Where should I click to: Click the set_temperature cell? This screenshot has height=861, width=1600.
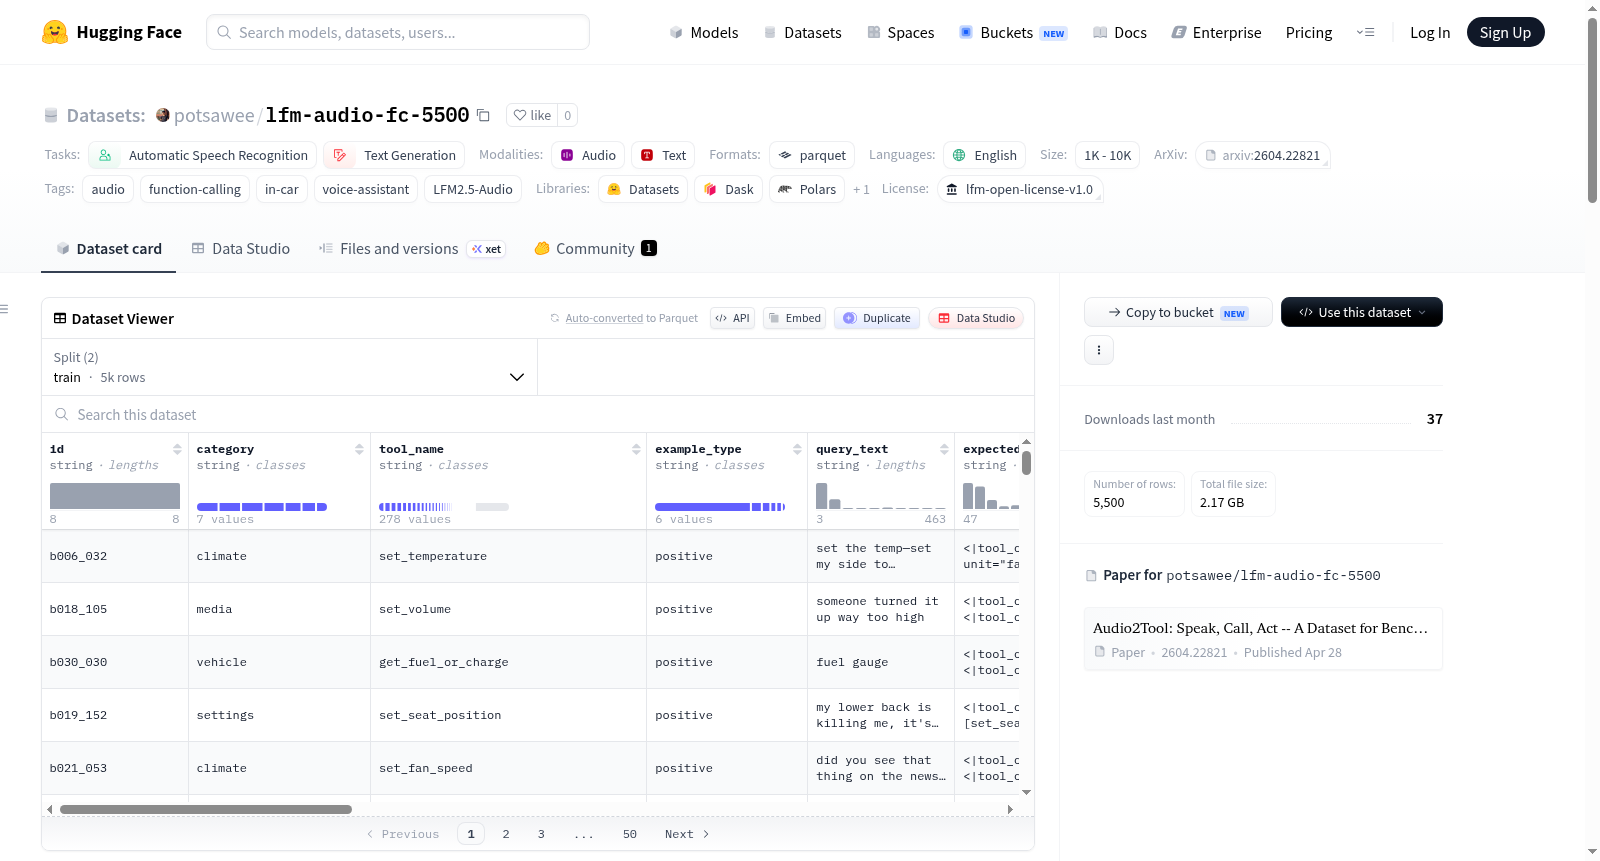[508, 556]
